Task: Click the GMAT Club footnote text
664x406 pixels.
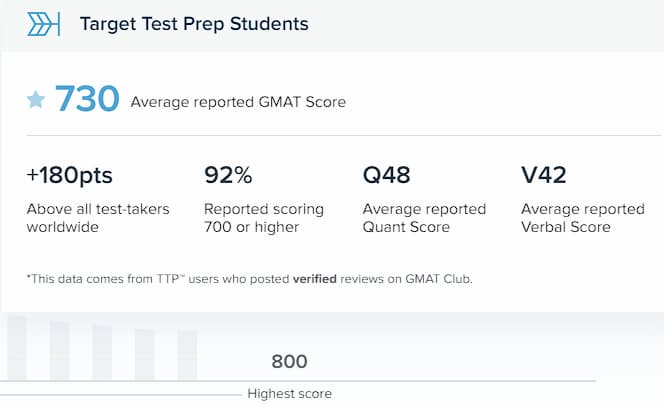Action: click(439, 279)
